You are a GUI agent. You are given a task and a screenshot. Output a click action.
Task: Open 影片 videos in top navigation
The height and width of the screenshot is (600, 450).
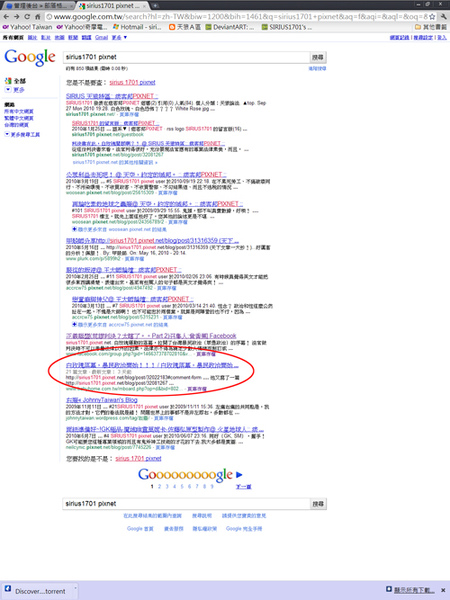(46, 38)
